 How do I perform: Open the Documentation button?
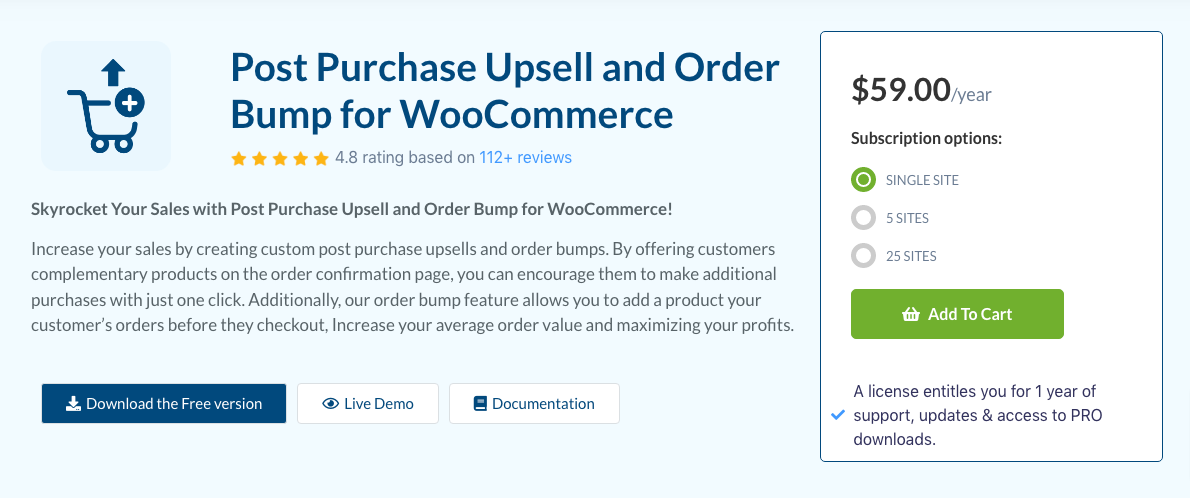click(x=534, y=404)
